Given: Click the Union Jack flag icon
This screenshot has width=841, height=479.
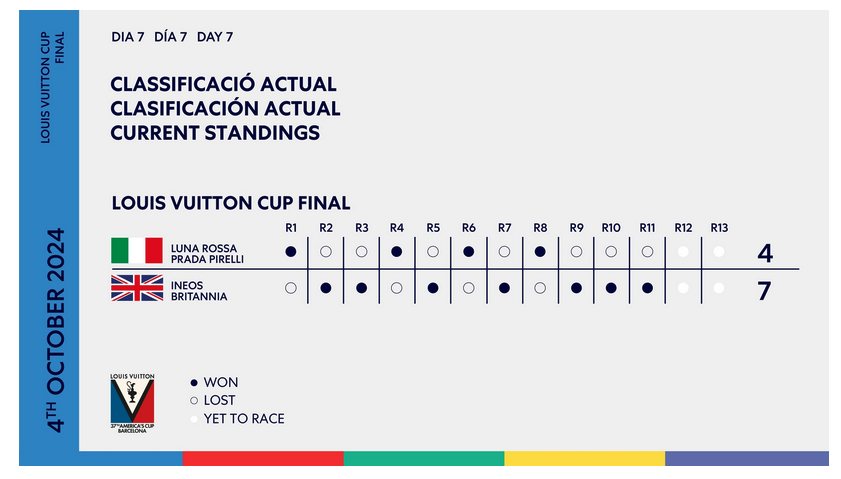Looking at the screenshot, I should [137, 288].
